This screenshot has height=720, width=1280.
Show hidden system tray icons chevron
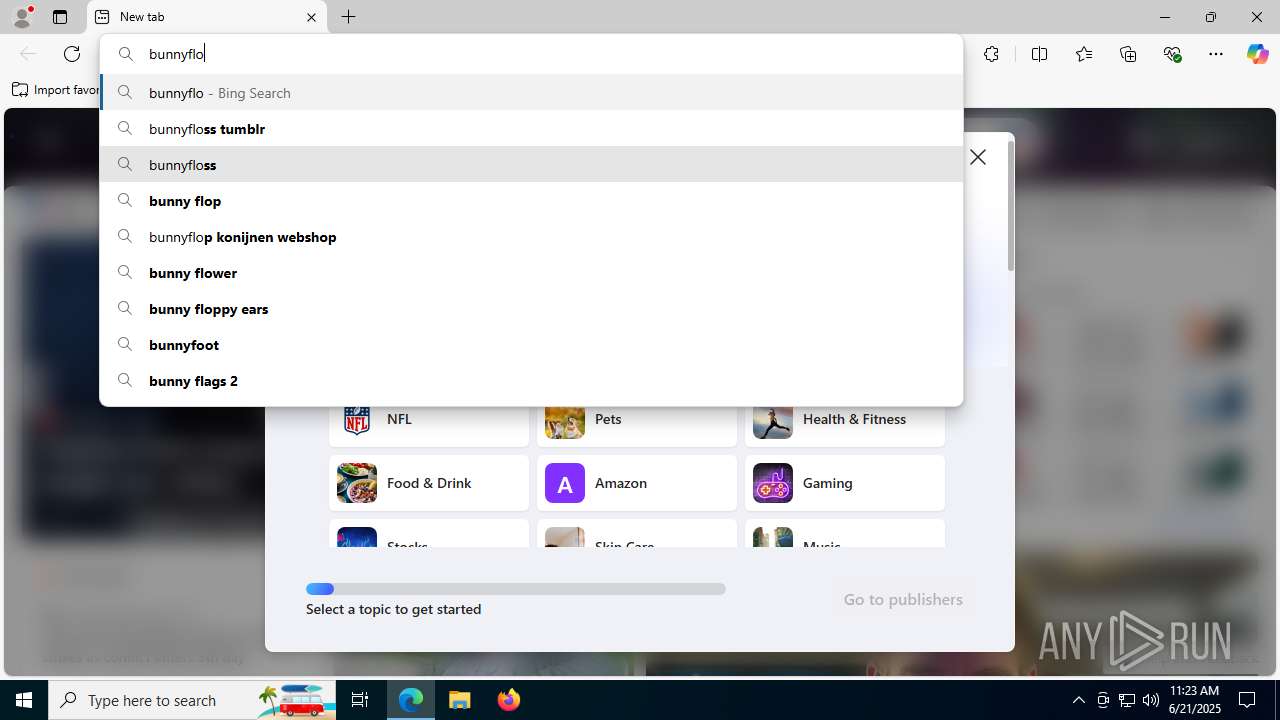click(1078, 700)
